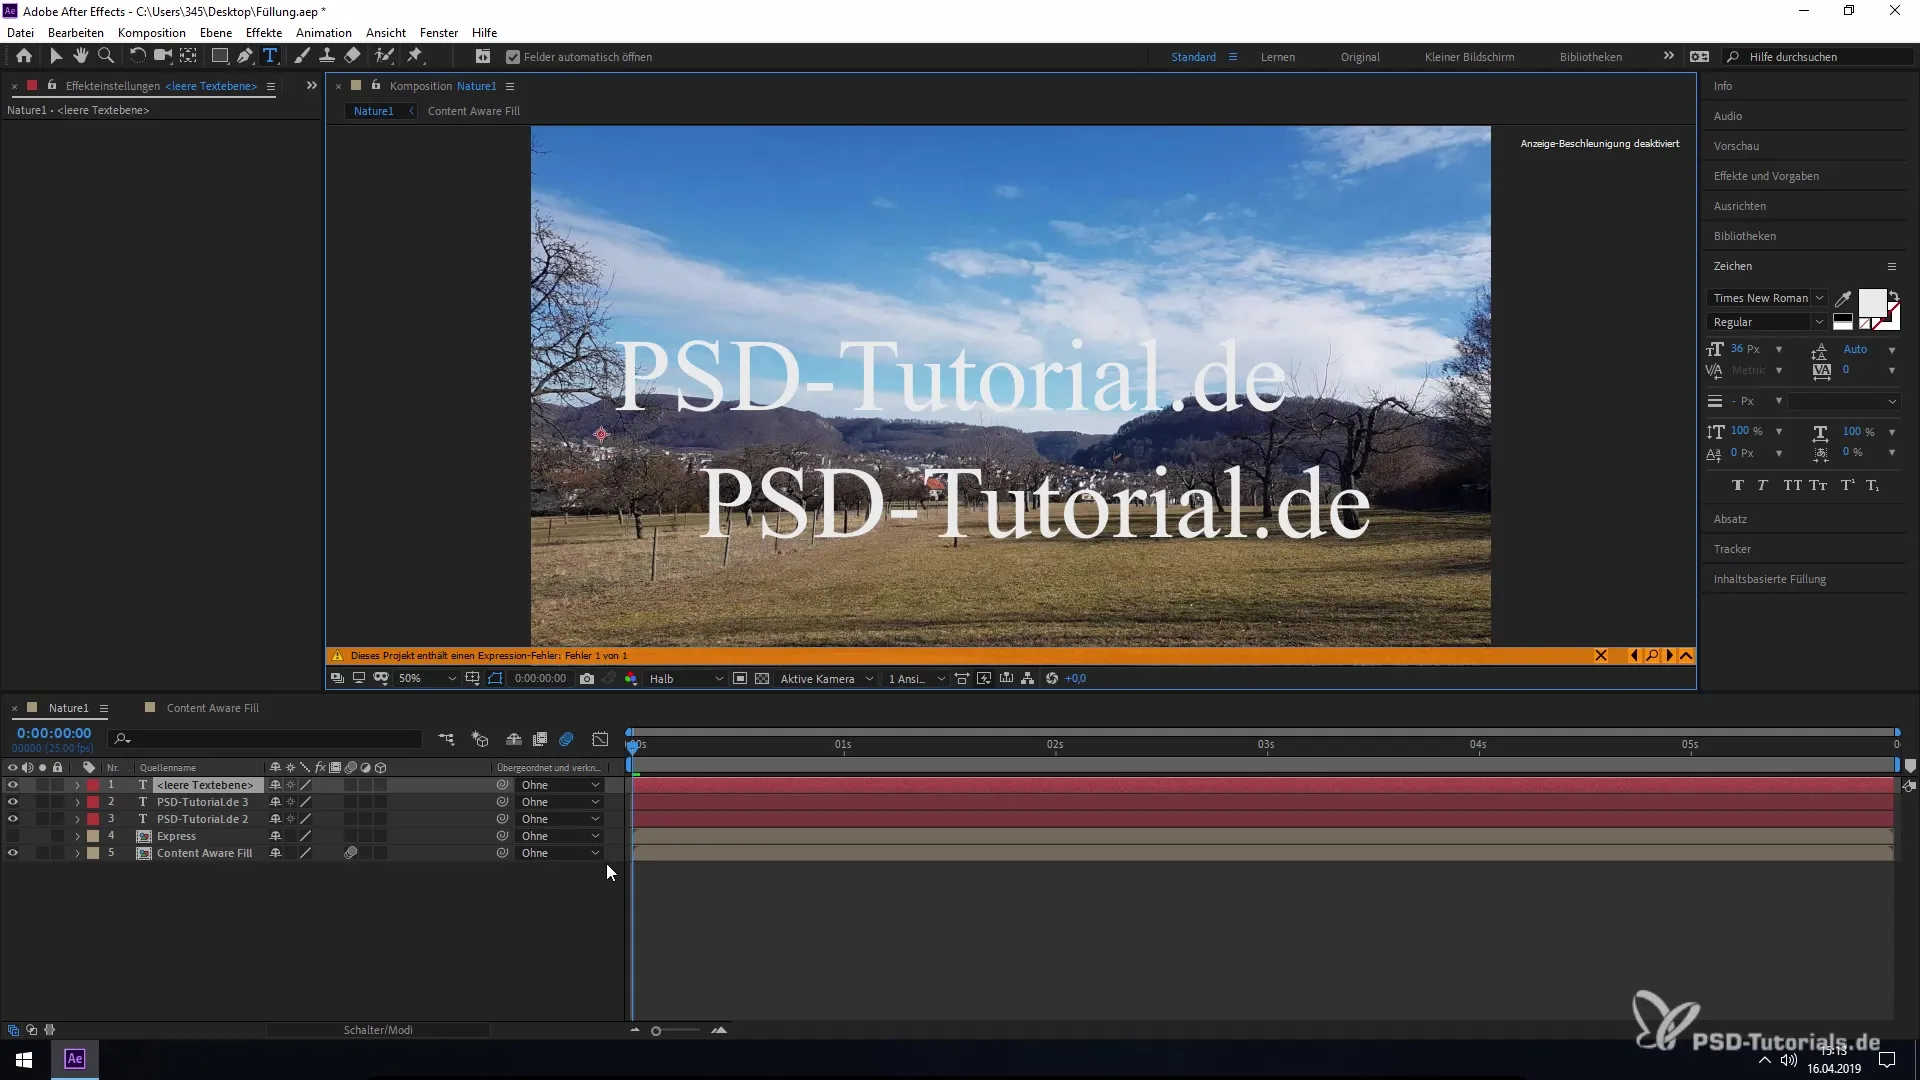Click the region of interest icon
Image resolution: width=1920 pixels, height=1080 pixels.
pos(740,679)
